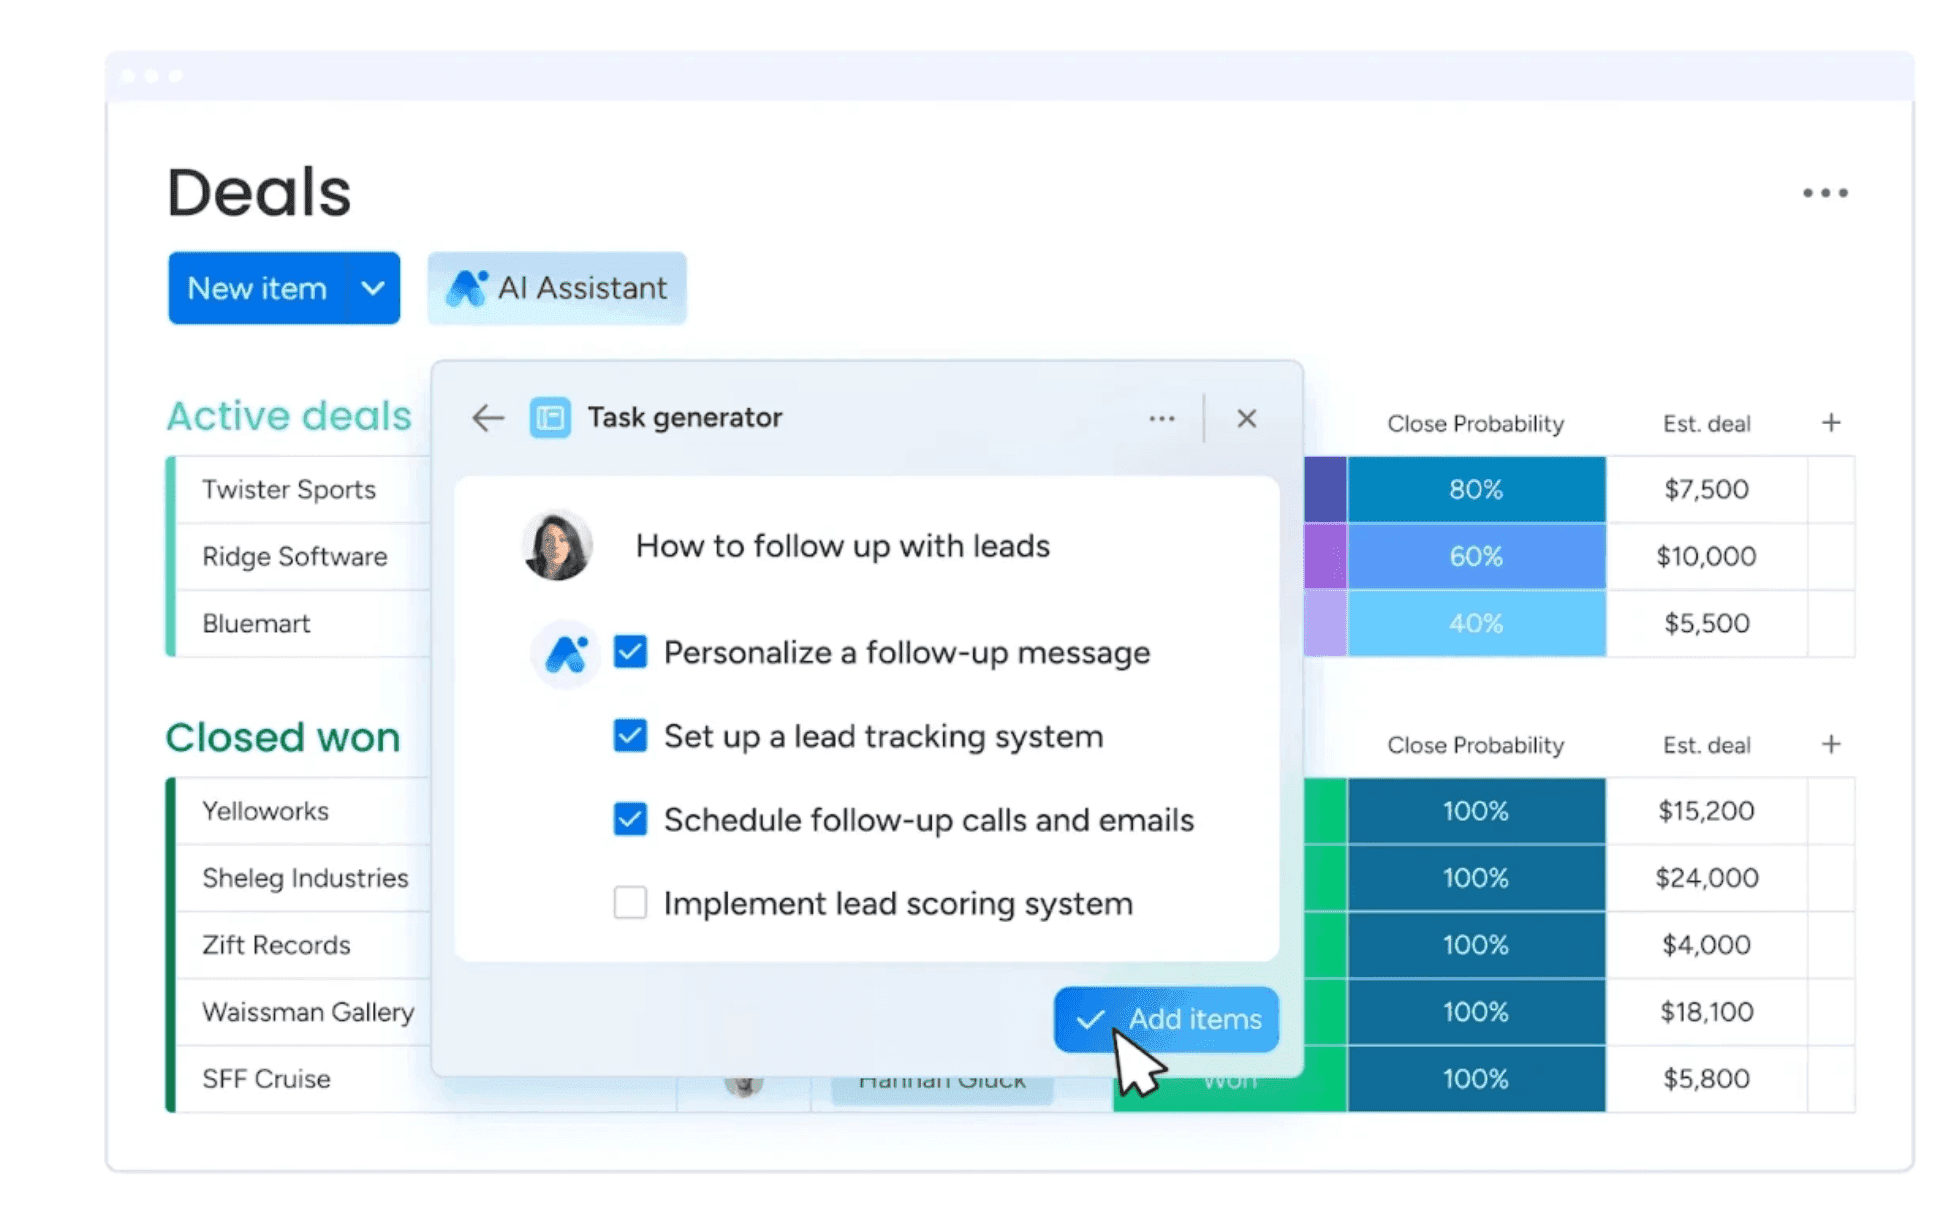Viewport: 1960px width, 1230px height.
Task: Uncheck Personalize a follow-up message
Action: [x=630, y=653]
